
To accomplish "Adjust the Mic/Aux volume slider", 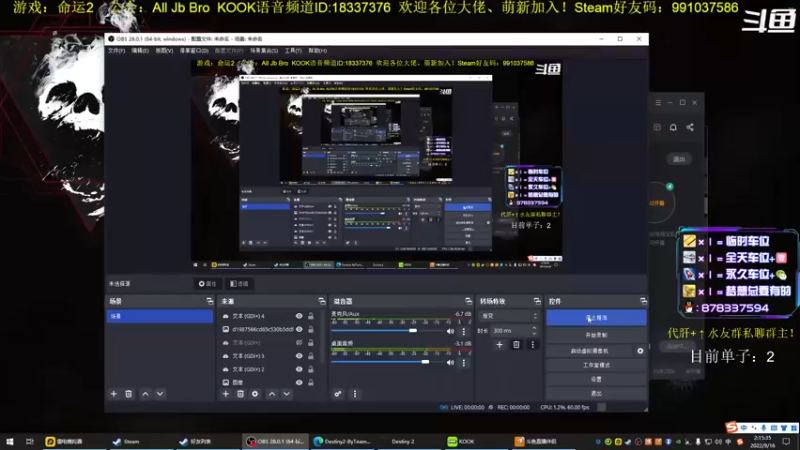I will pyautogui.click(x=413, y=331).
